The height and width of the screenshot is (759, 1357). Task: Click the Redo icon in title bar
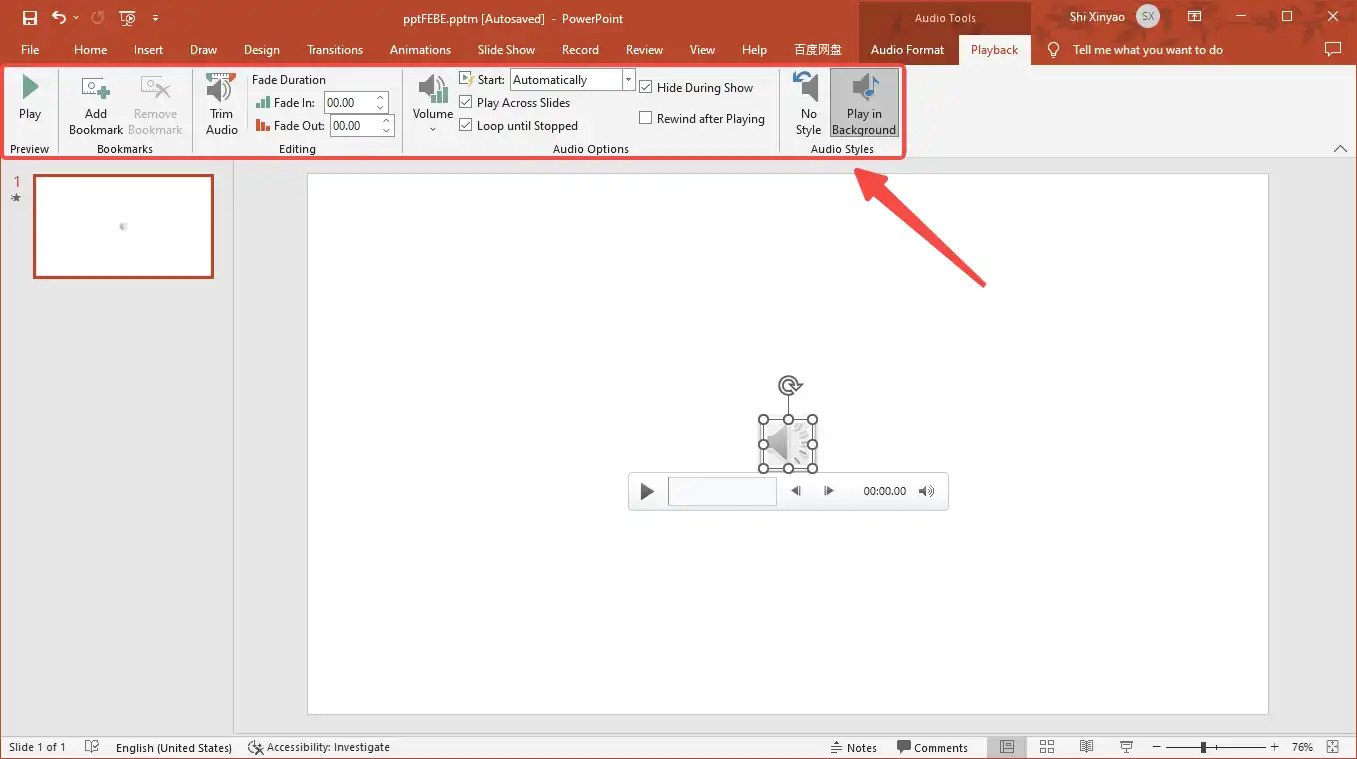tap(97, 18)
